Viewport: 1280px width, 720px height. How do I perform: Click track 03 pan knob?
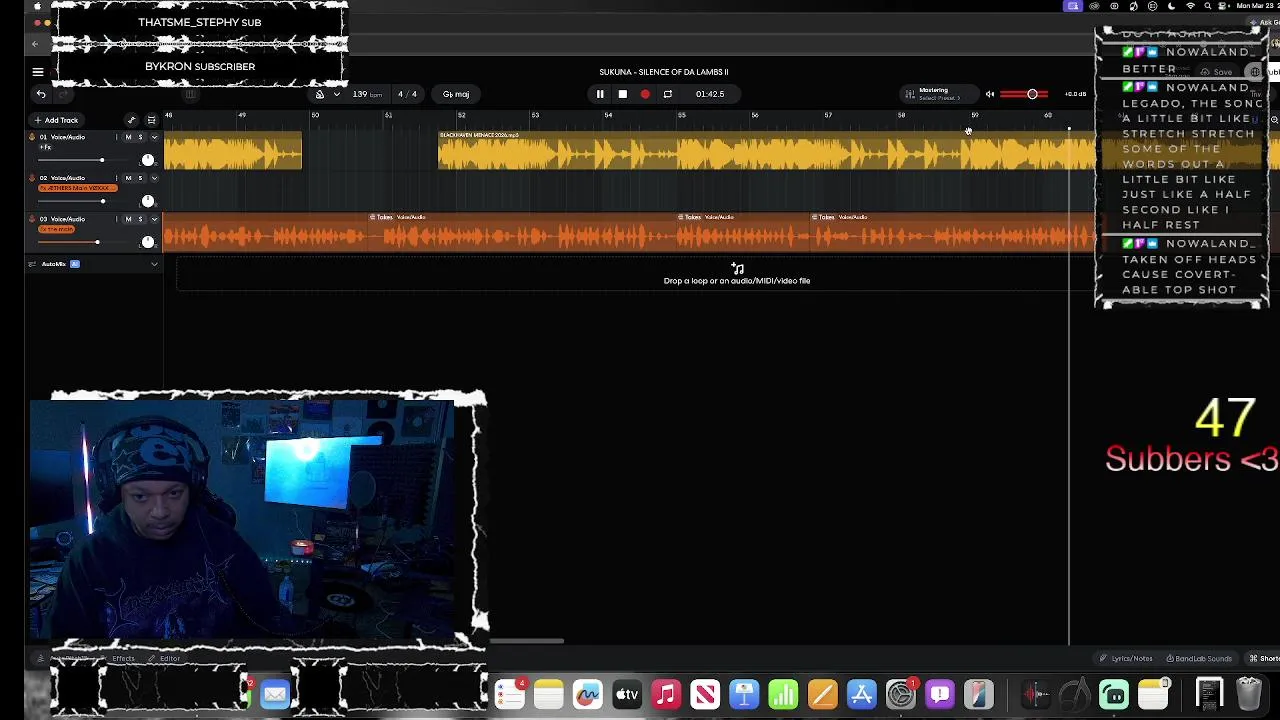click(148, 242)
